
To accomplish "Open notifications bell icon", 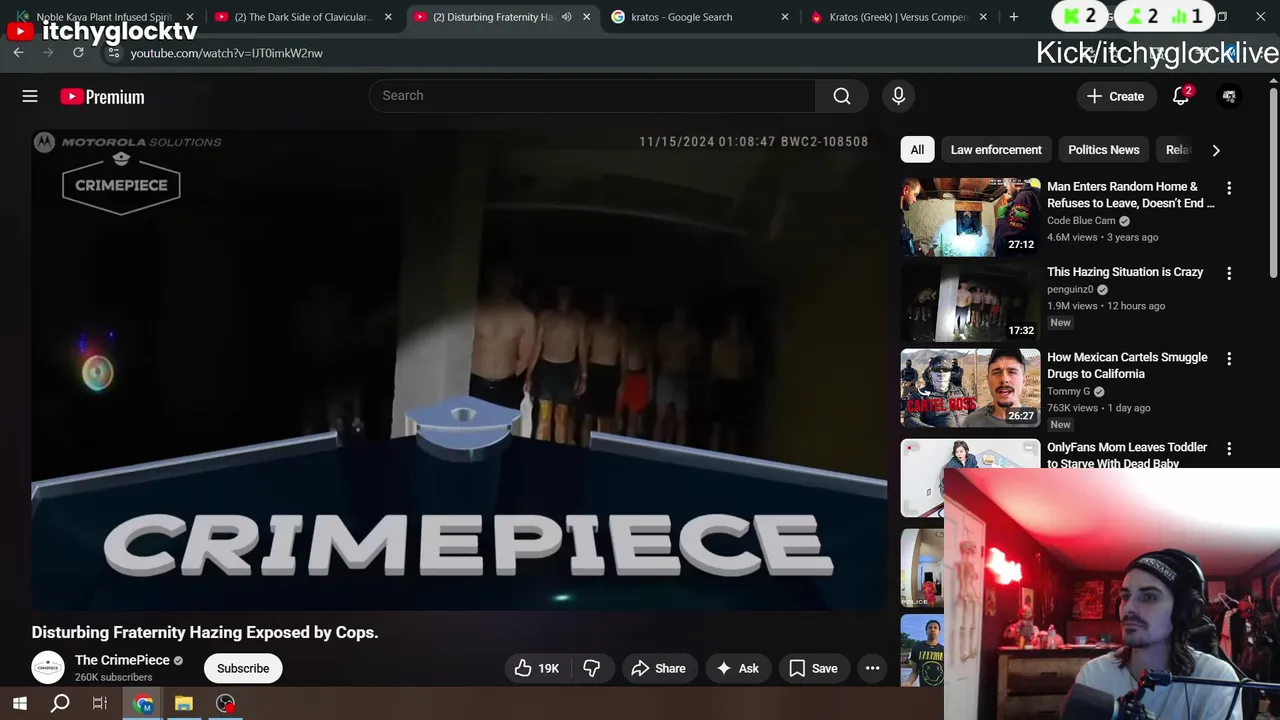I will pos(1181,96).
